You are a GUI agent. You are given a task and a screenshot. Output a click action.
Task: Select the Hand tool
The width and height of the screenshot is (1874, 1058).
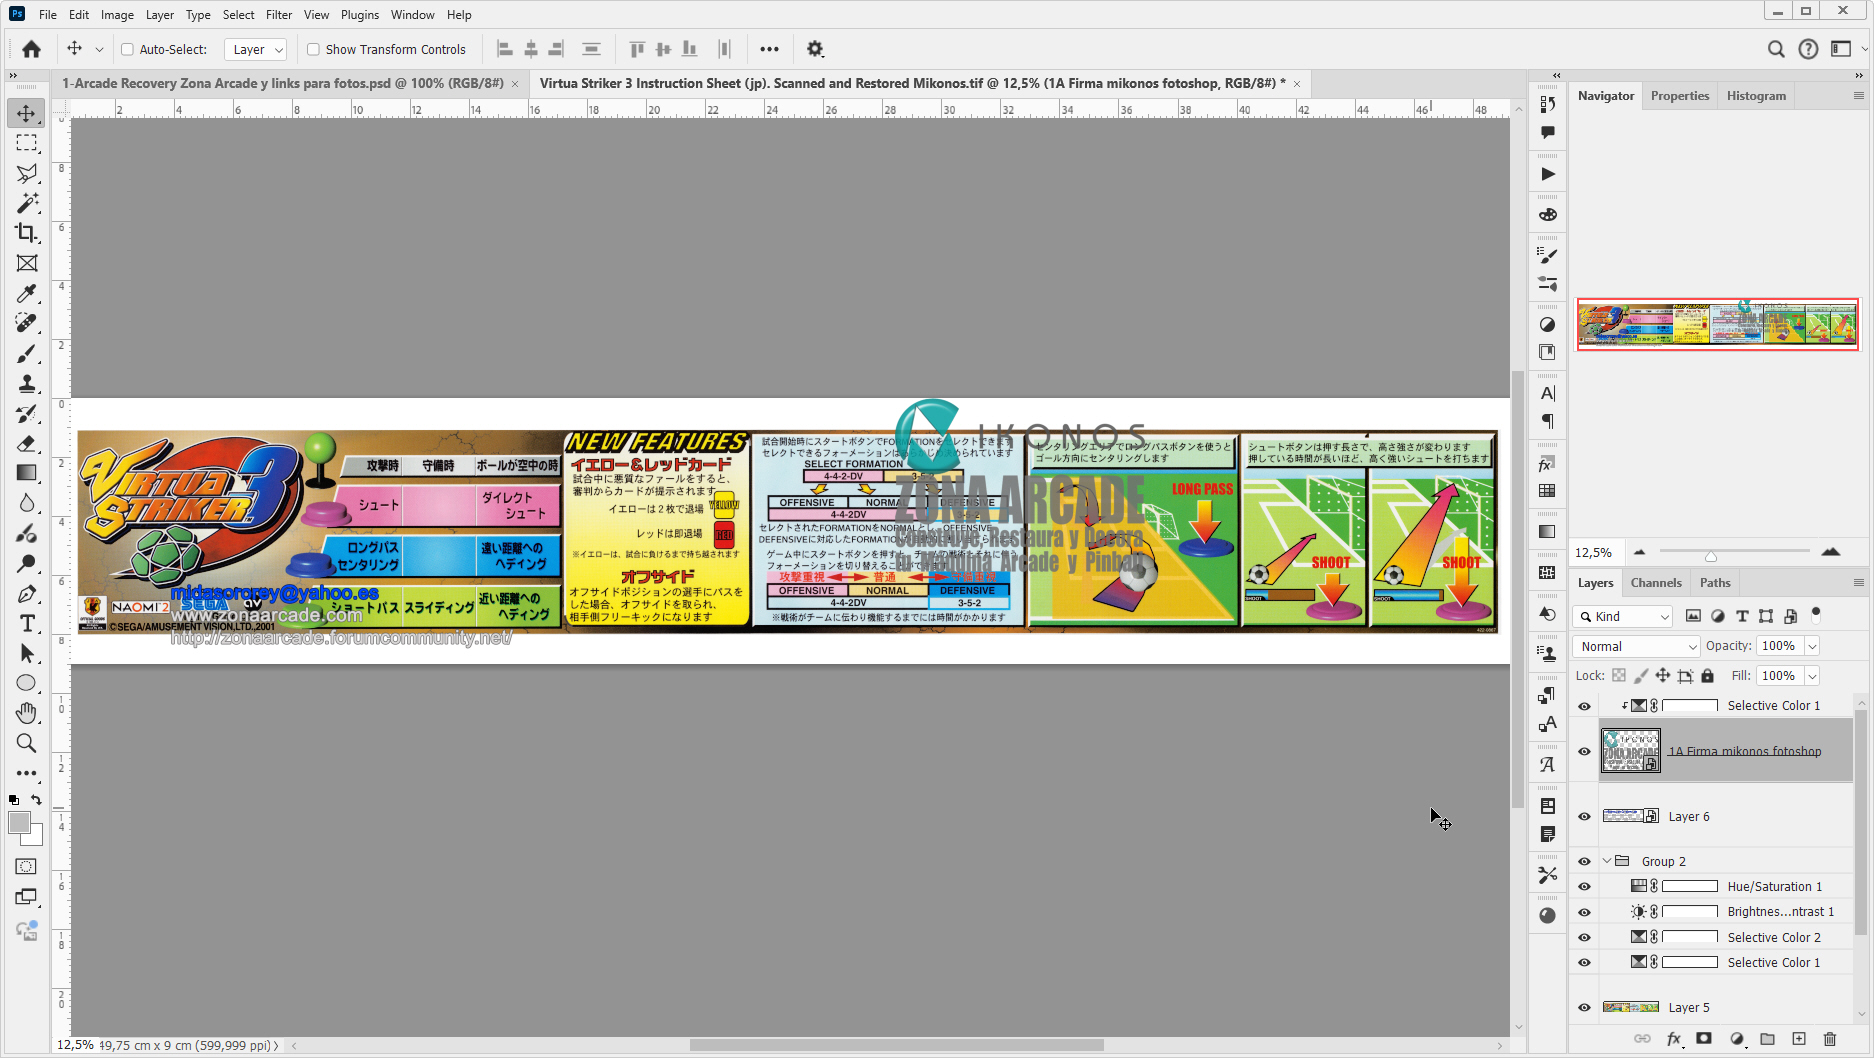point(27,713)
